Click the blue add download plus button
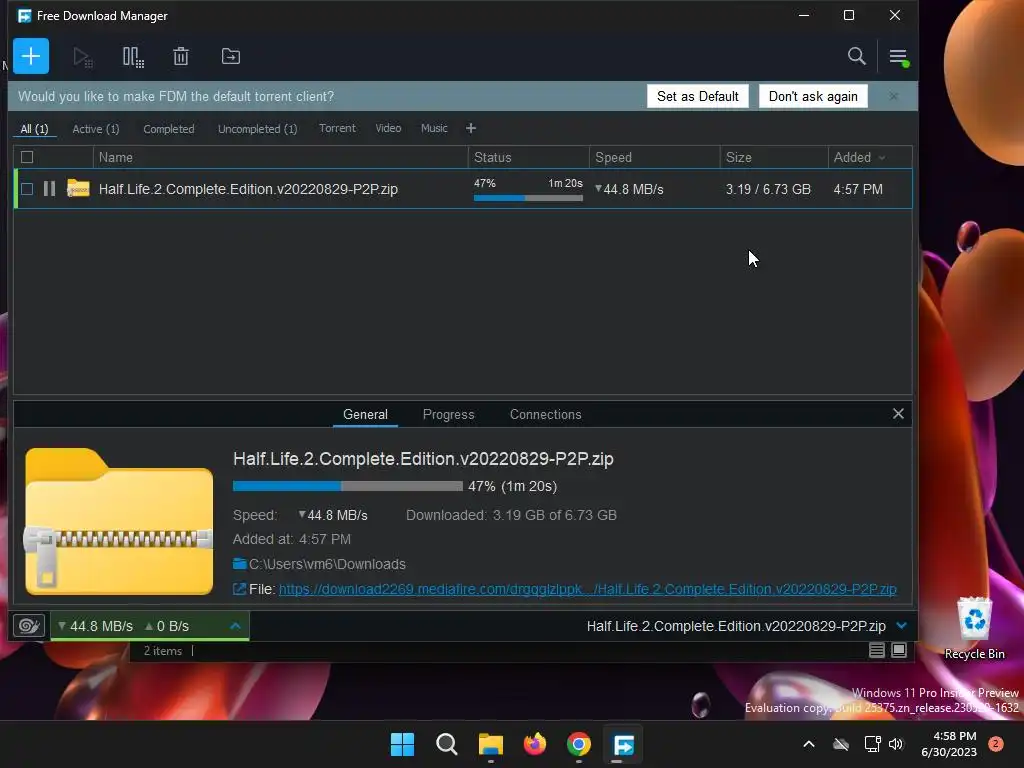Viewport: 1024px width, 768px height. (x=31, y=56)
